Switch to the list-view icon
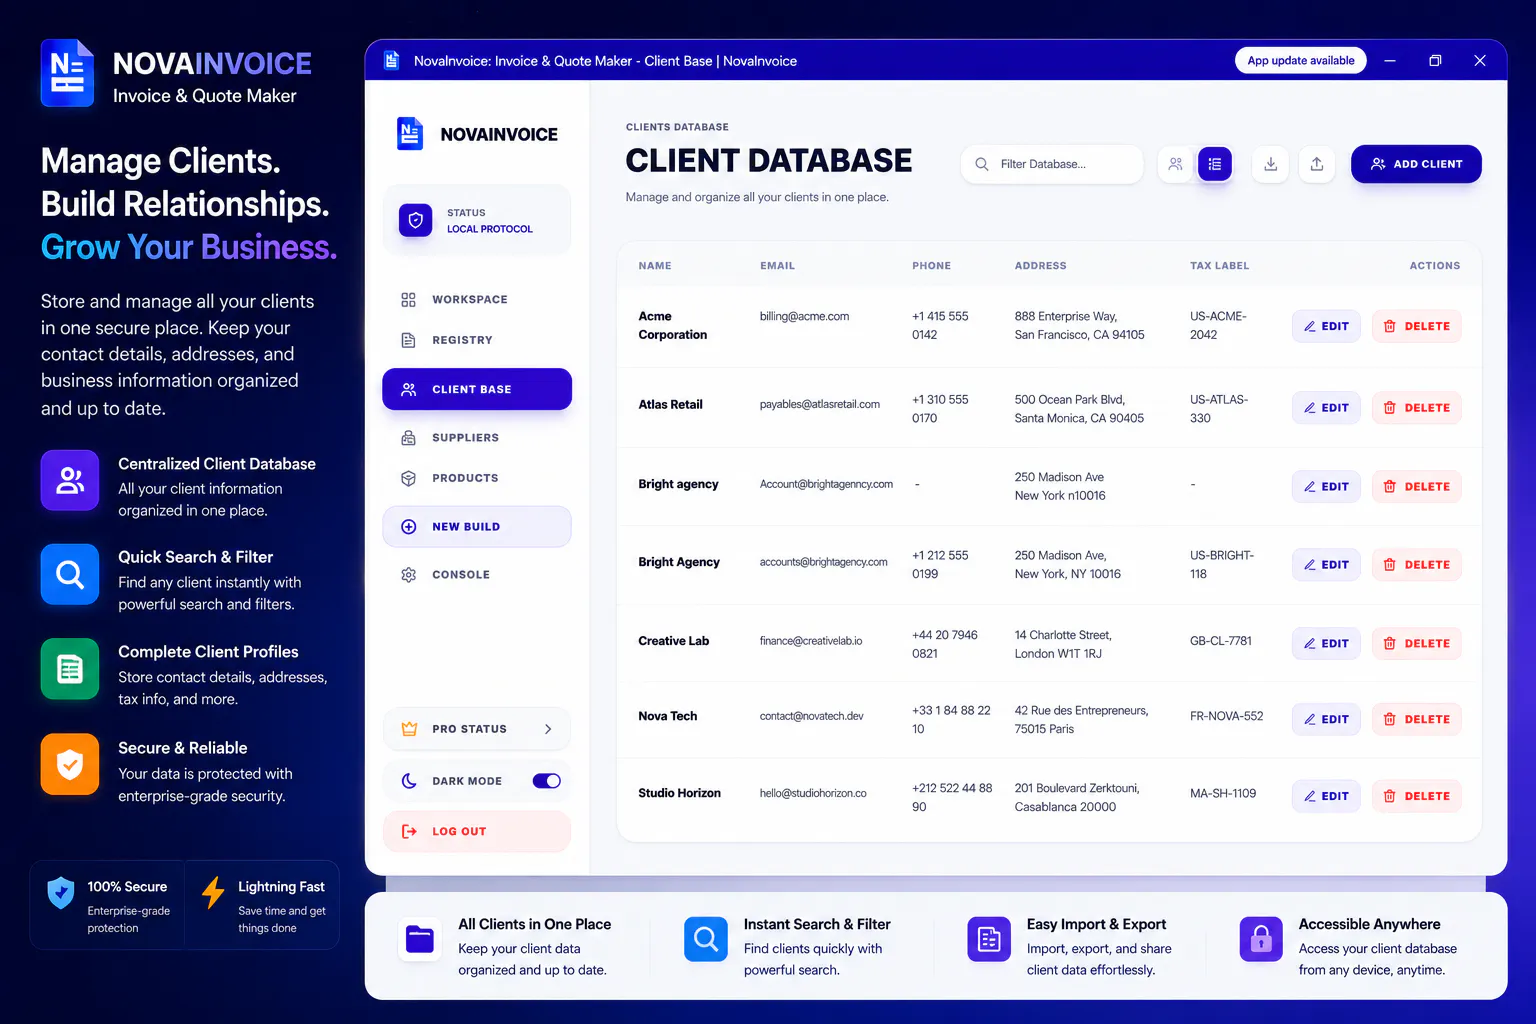The width and height of the screenshot is (1536, 1024). click(1214, 164)
